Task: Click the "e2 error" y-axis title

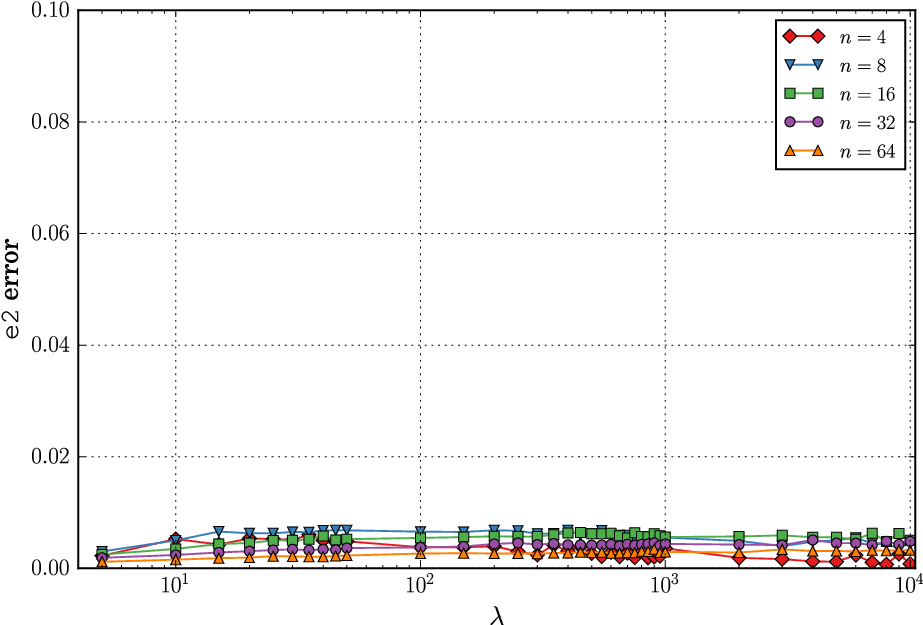Action: (12, 288)
